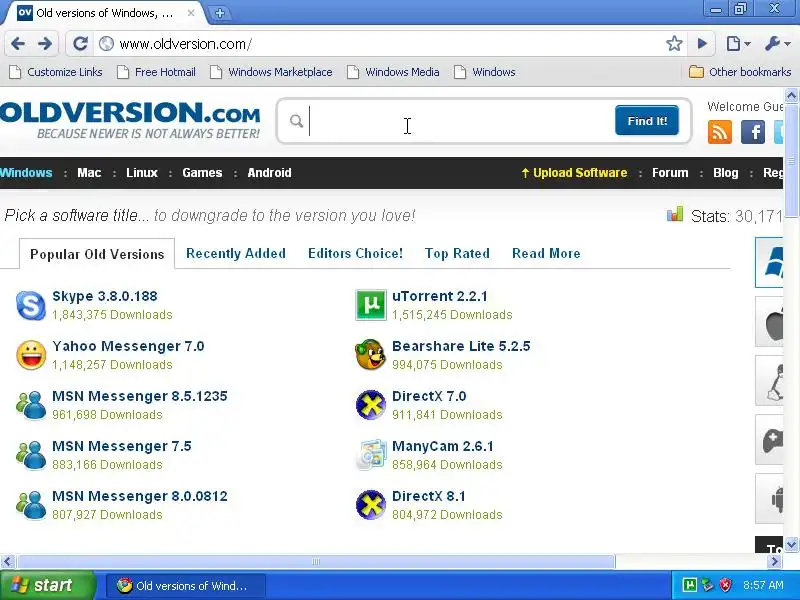Image resolution: width=800 pixels, height=600 pixels.
Task: Open Bearshare Lite 5.2.5 link
Action: point(461,346)
